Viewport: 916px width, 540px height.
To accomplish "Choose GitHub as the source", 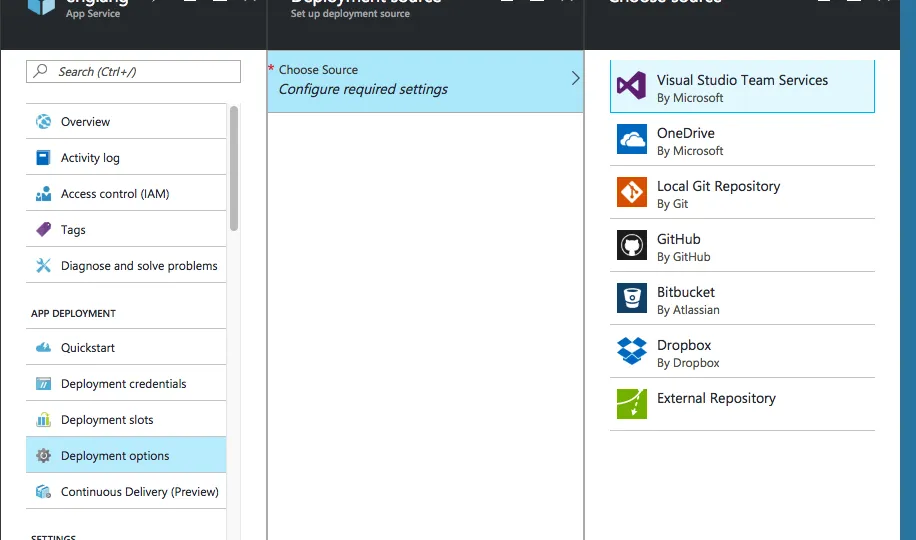I will point(742,245).
